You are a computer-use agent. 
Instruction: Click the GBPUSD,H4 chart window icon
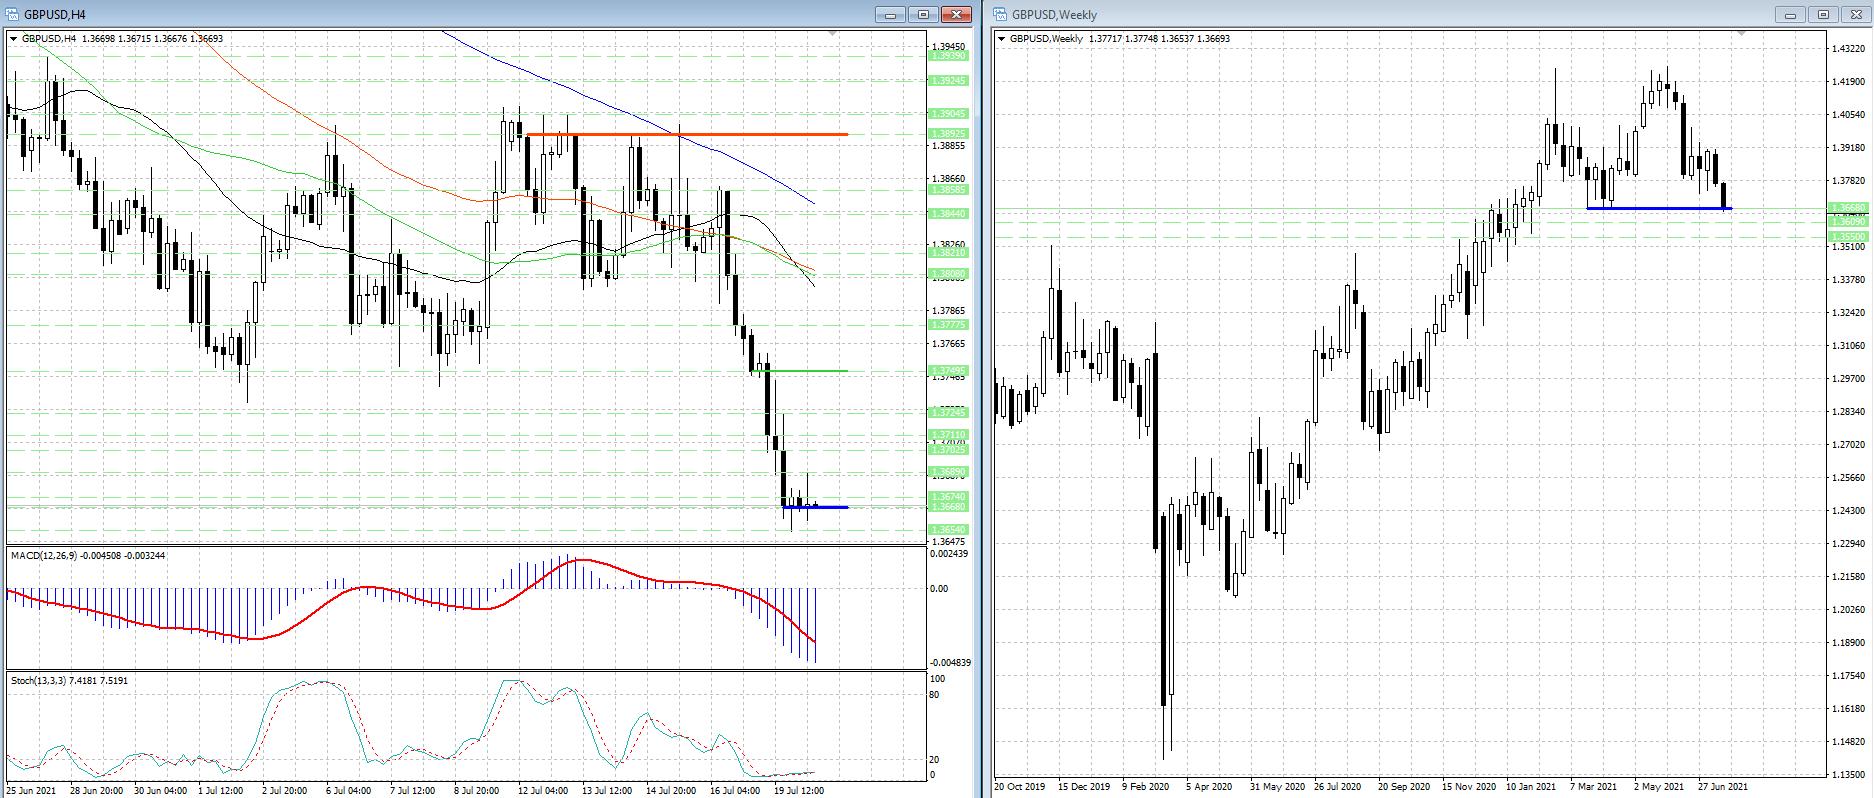click(x=12, y=14)
